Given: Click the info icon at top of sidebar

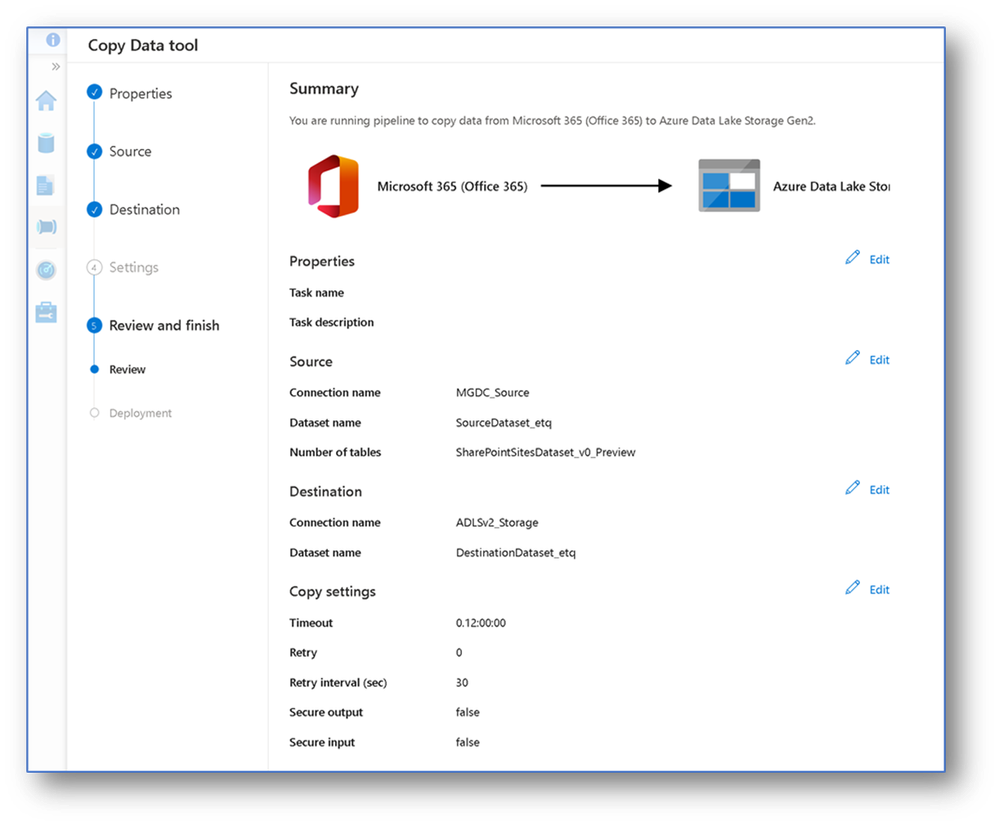Looking at the screenshot, I should 53,40.
